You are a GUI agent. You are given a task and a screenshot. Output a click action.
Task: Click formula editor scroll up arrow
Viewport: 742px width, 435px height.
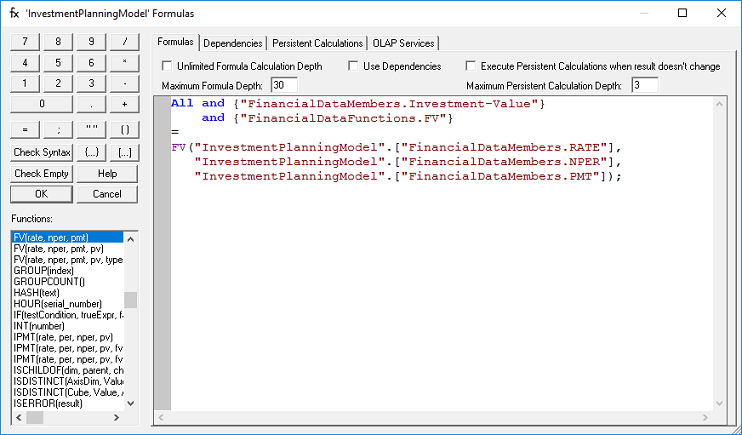click(x=719, y=104)
